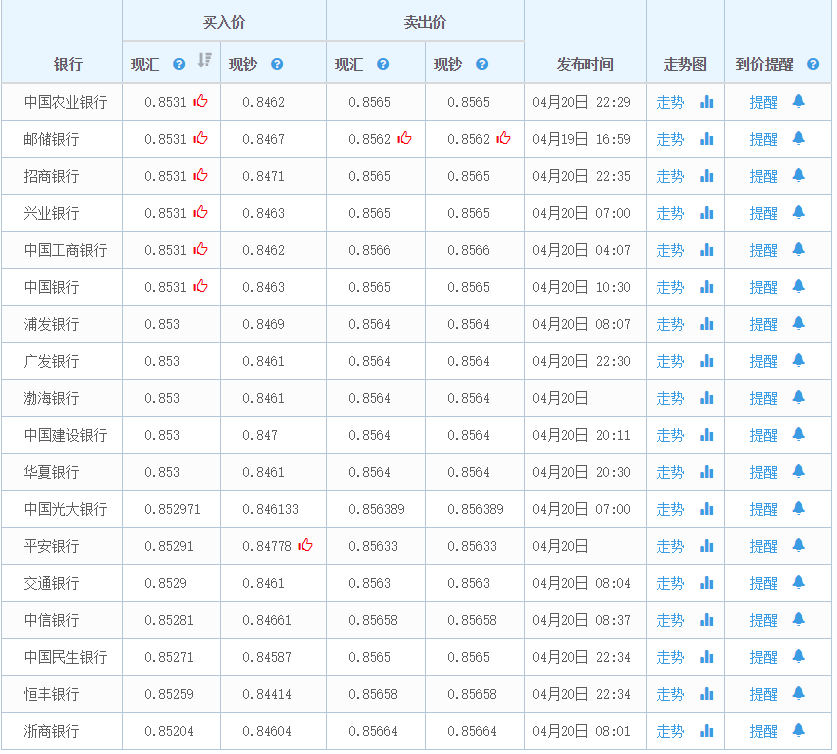
Task: Open trend chart icon for 中国农业银行
Action: pos(707,101)
